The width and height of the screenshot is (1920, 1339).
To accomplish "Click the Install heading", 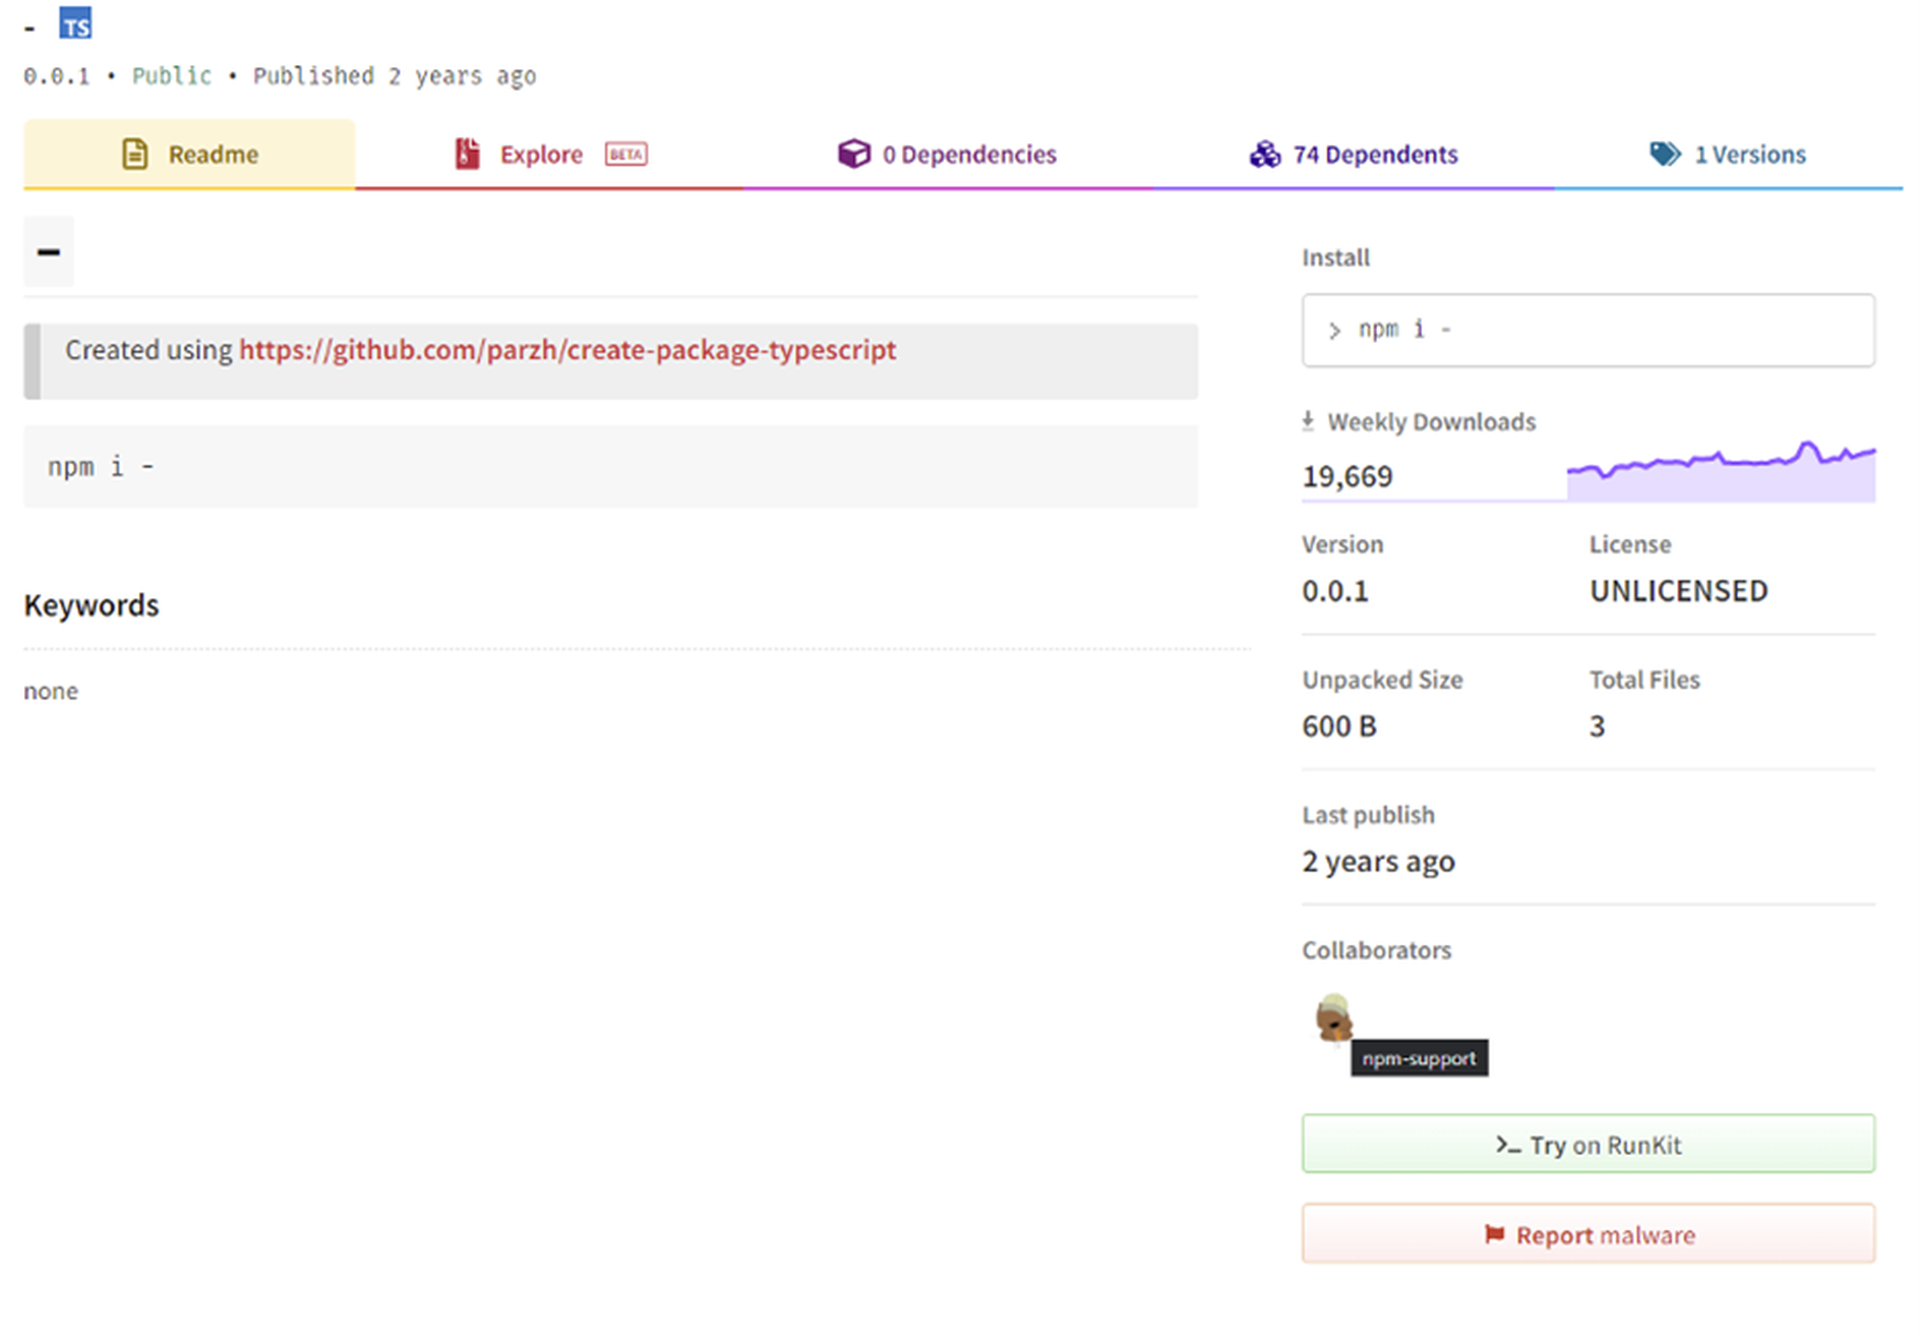I will pos(1336,257).
